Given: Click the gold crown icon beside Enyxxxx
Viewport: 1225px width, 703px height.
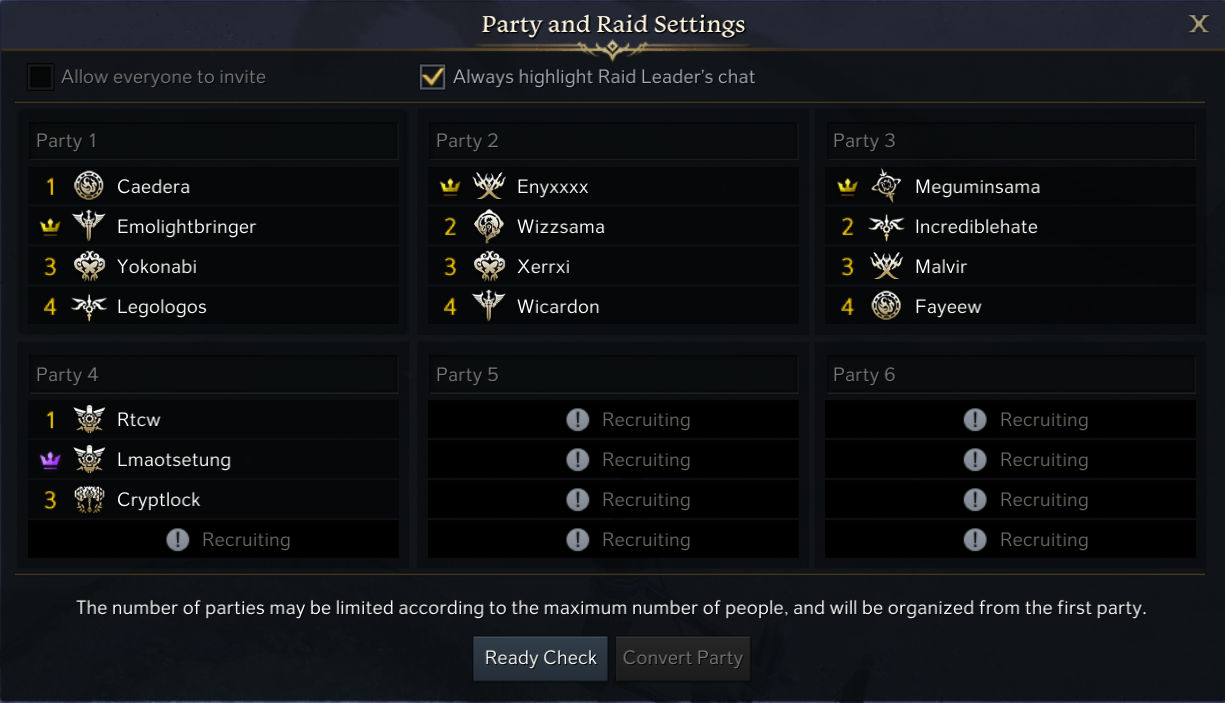Looking at the screenshot, I should pos(450,186).
